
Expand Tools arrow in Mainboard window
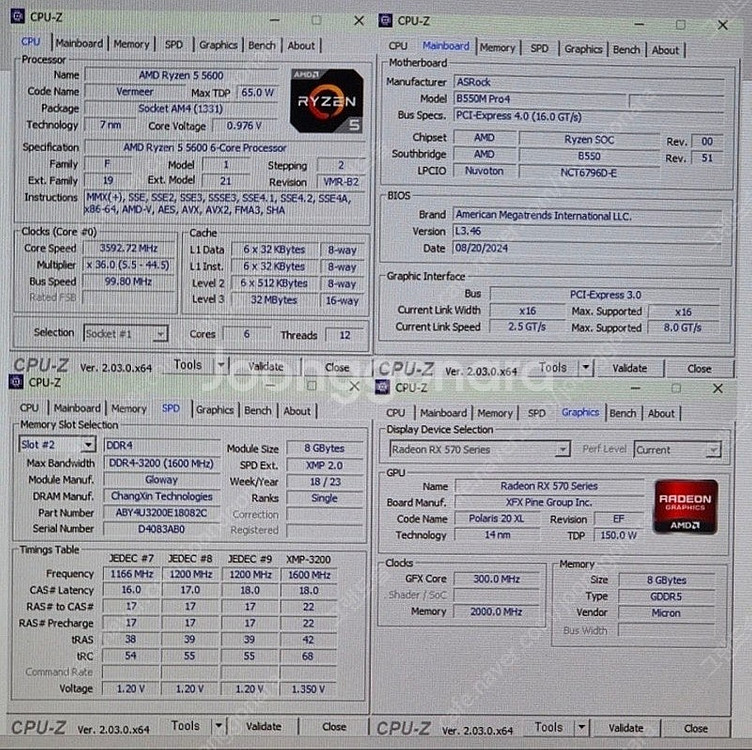(x=586, y=368)
